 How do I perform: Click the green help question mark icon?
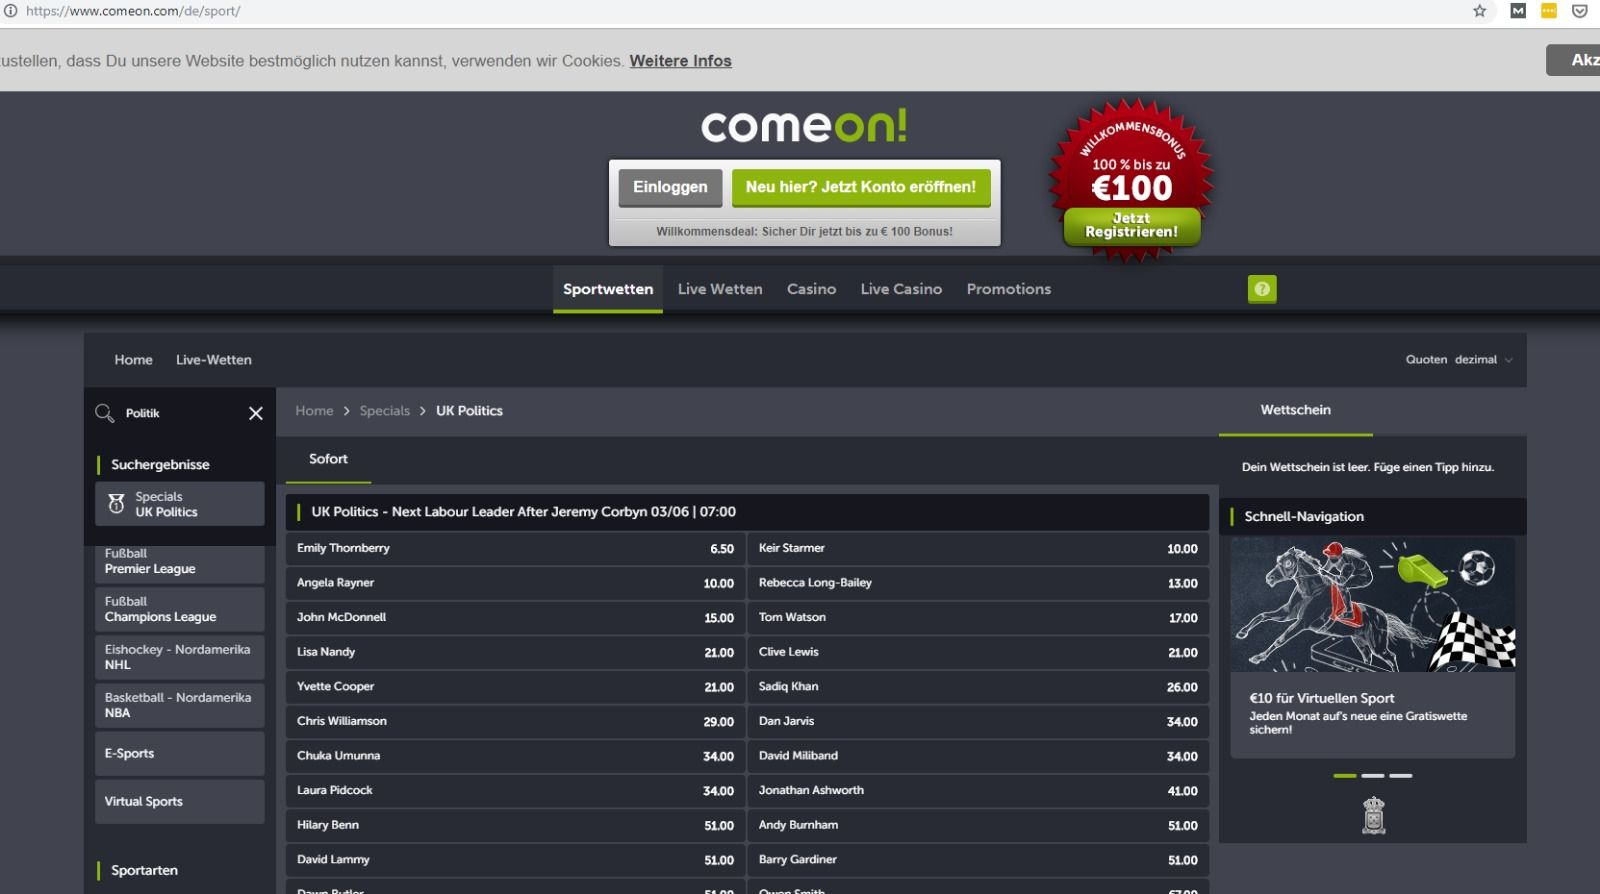pos(1262,289)
